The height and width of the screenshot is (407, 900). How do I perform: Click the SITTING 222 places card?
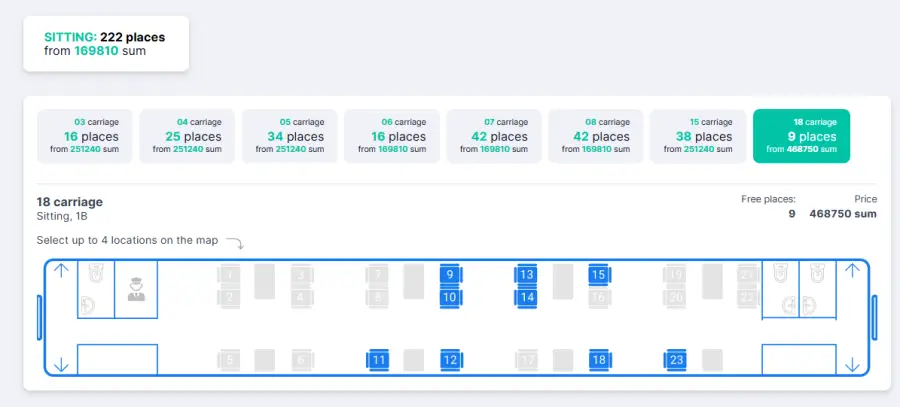coord(106,44)
